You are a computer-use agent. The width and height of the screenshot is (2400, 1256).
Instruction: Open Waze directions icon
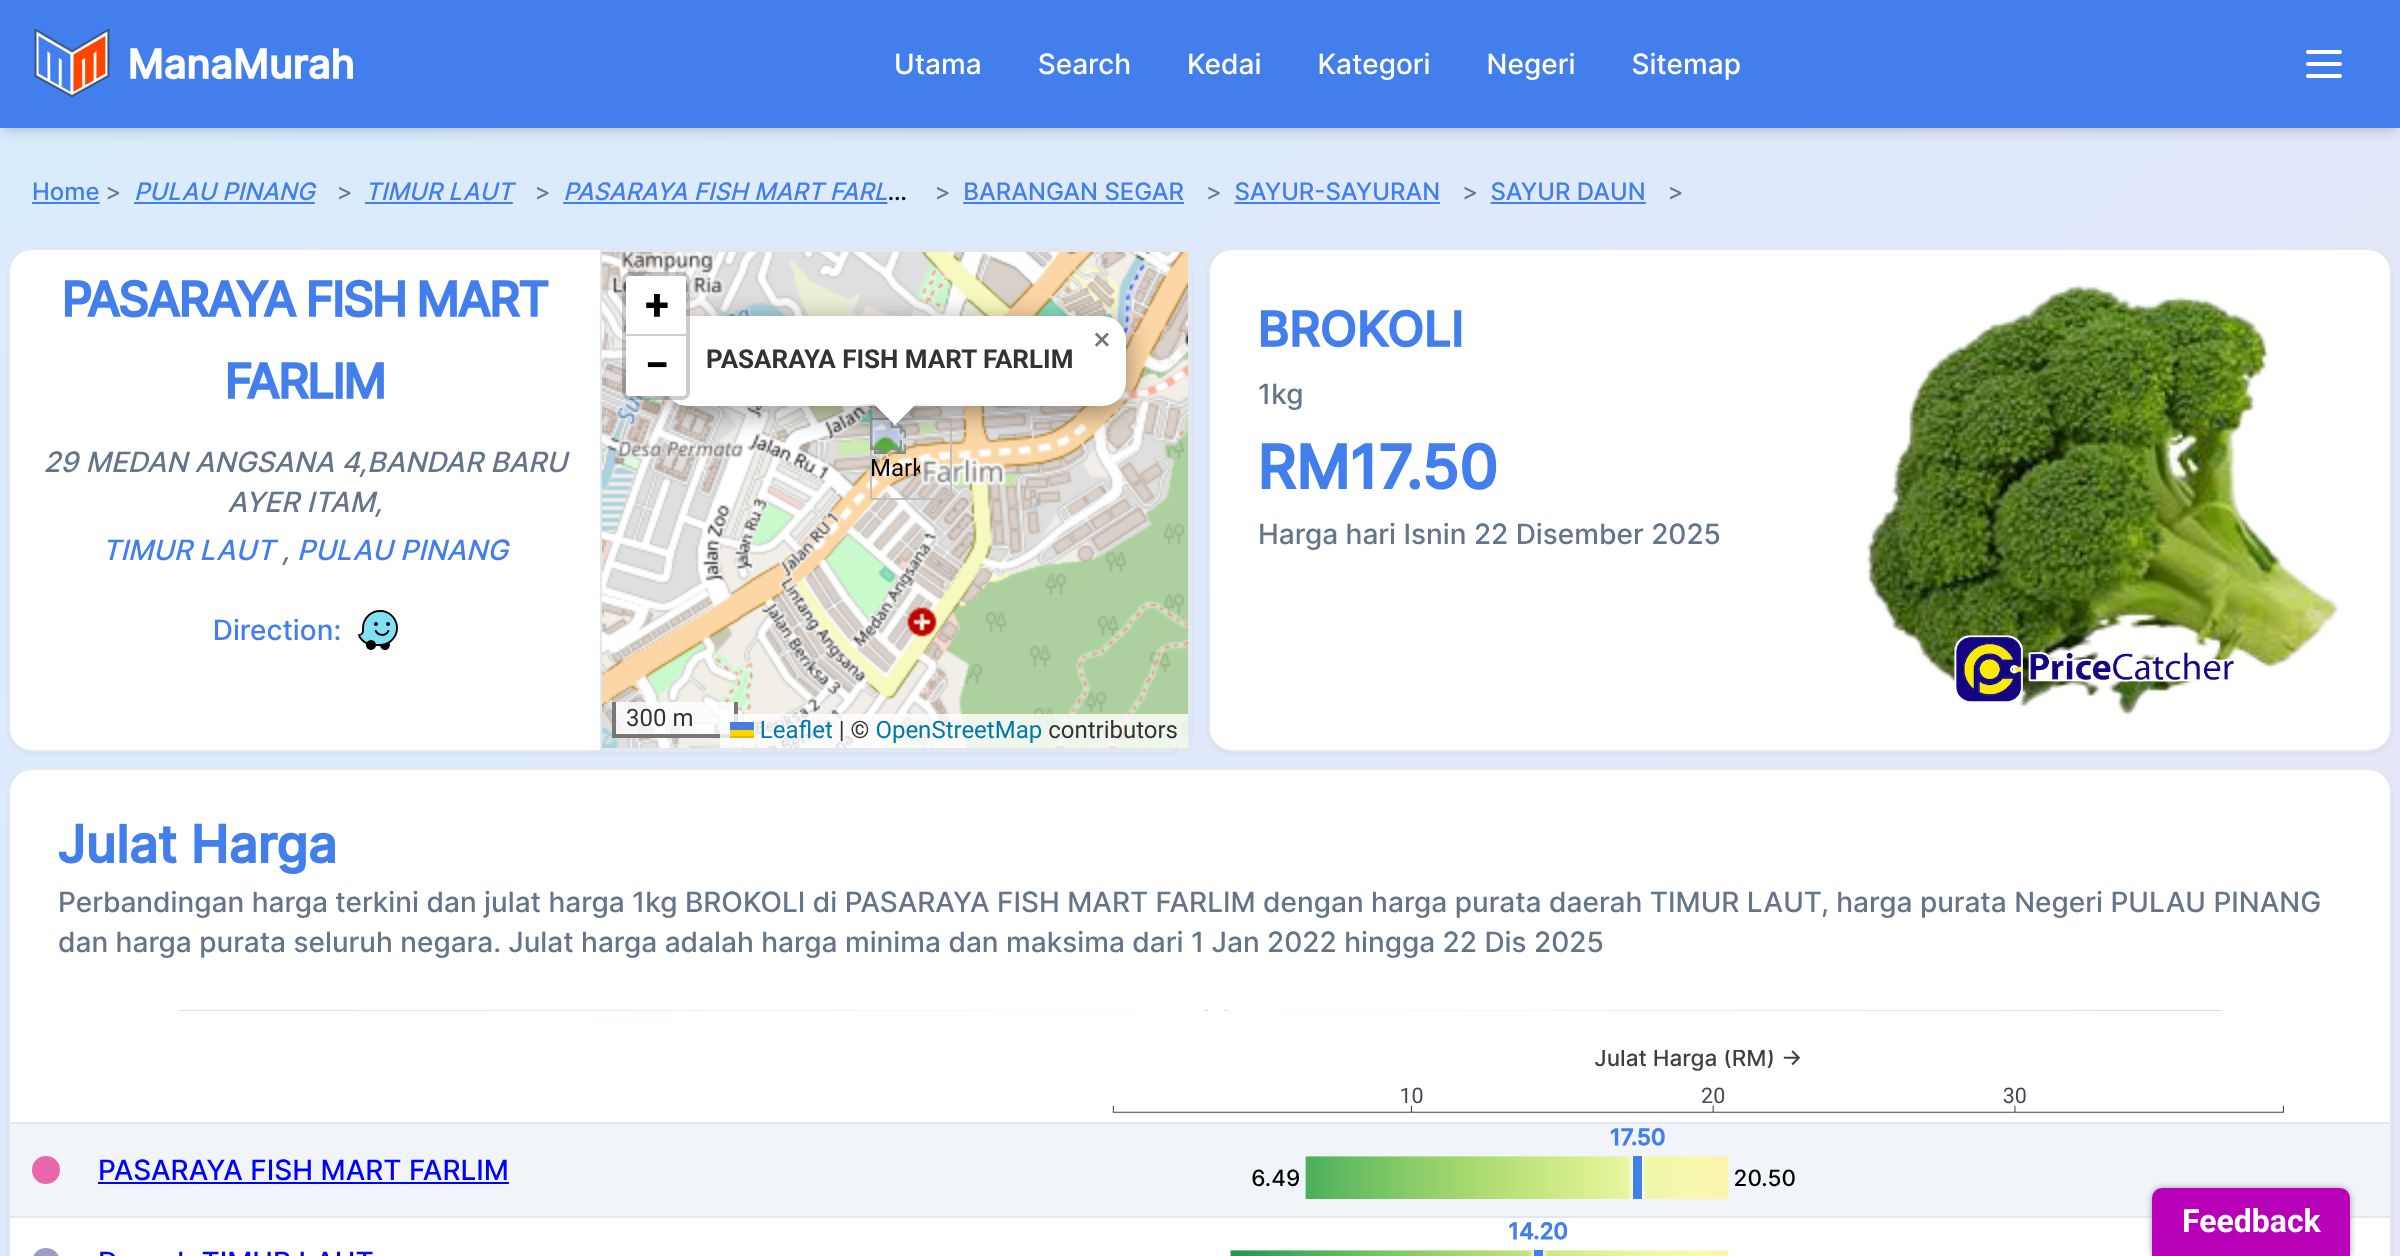click(378, 630)
